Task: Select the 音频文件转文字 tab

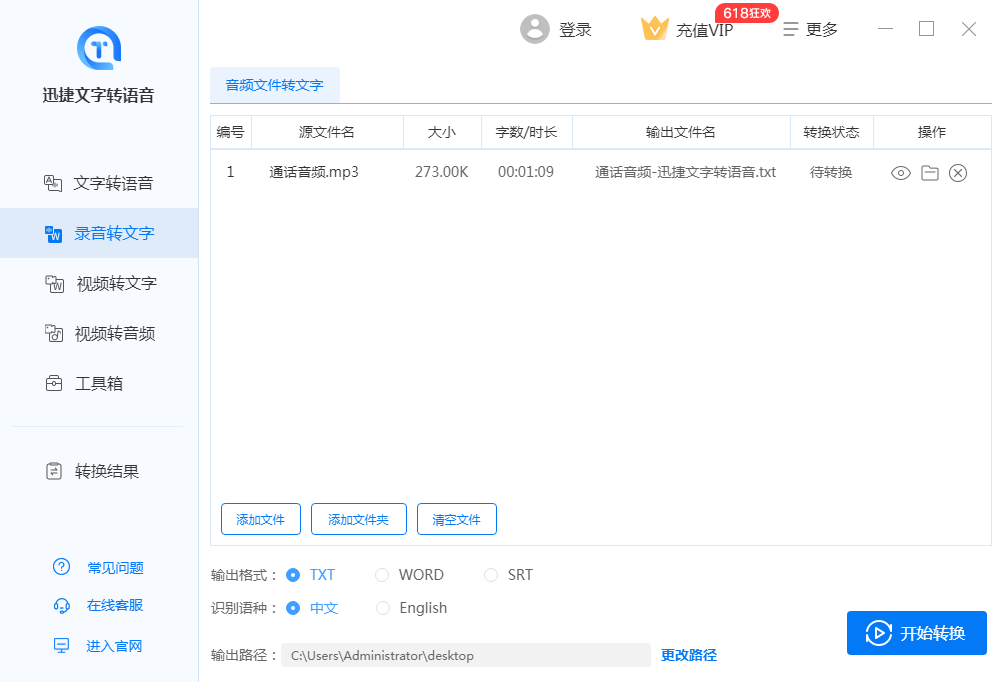Action: (x=274, y=85)
